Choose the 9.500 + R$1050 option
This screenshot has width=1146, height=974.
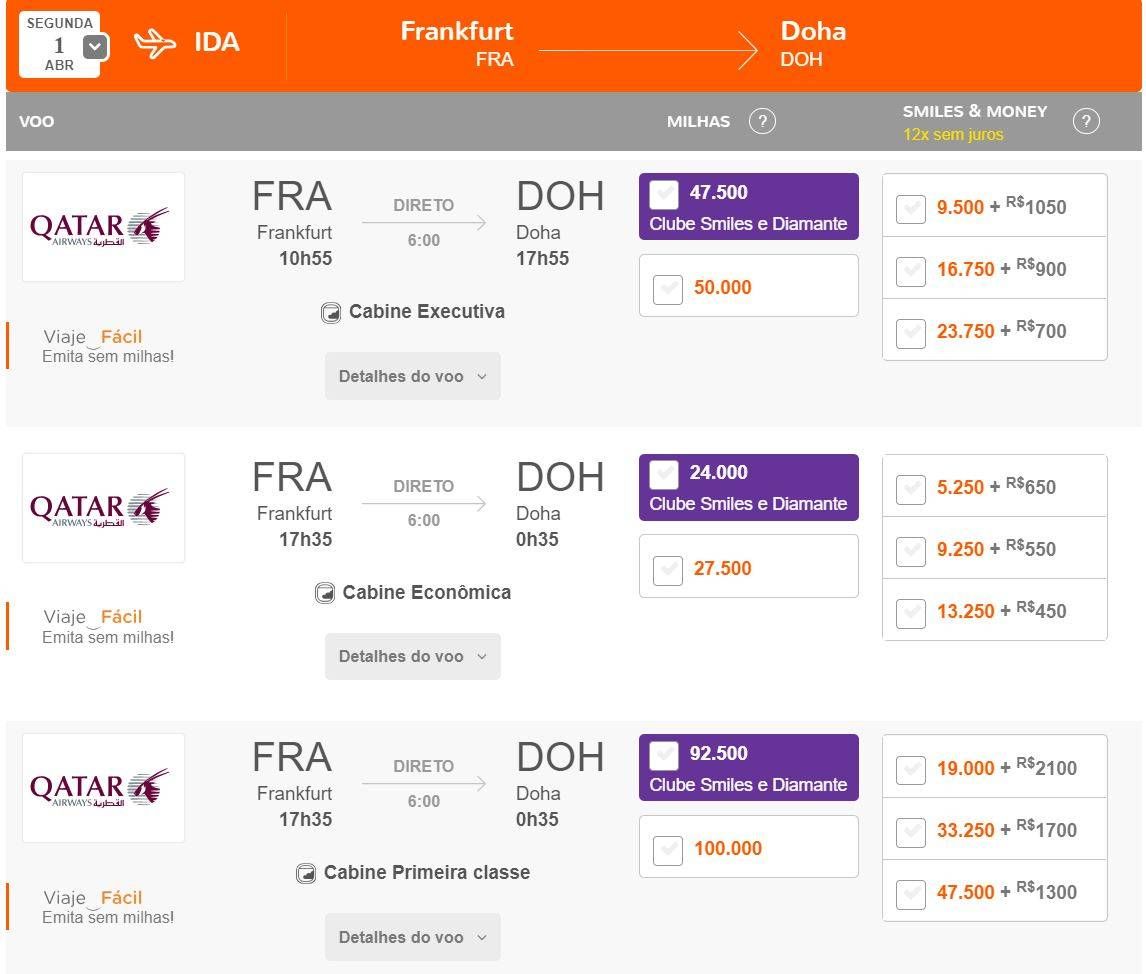910,209
